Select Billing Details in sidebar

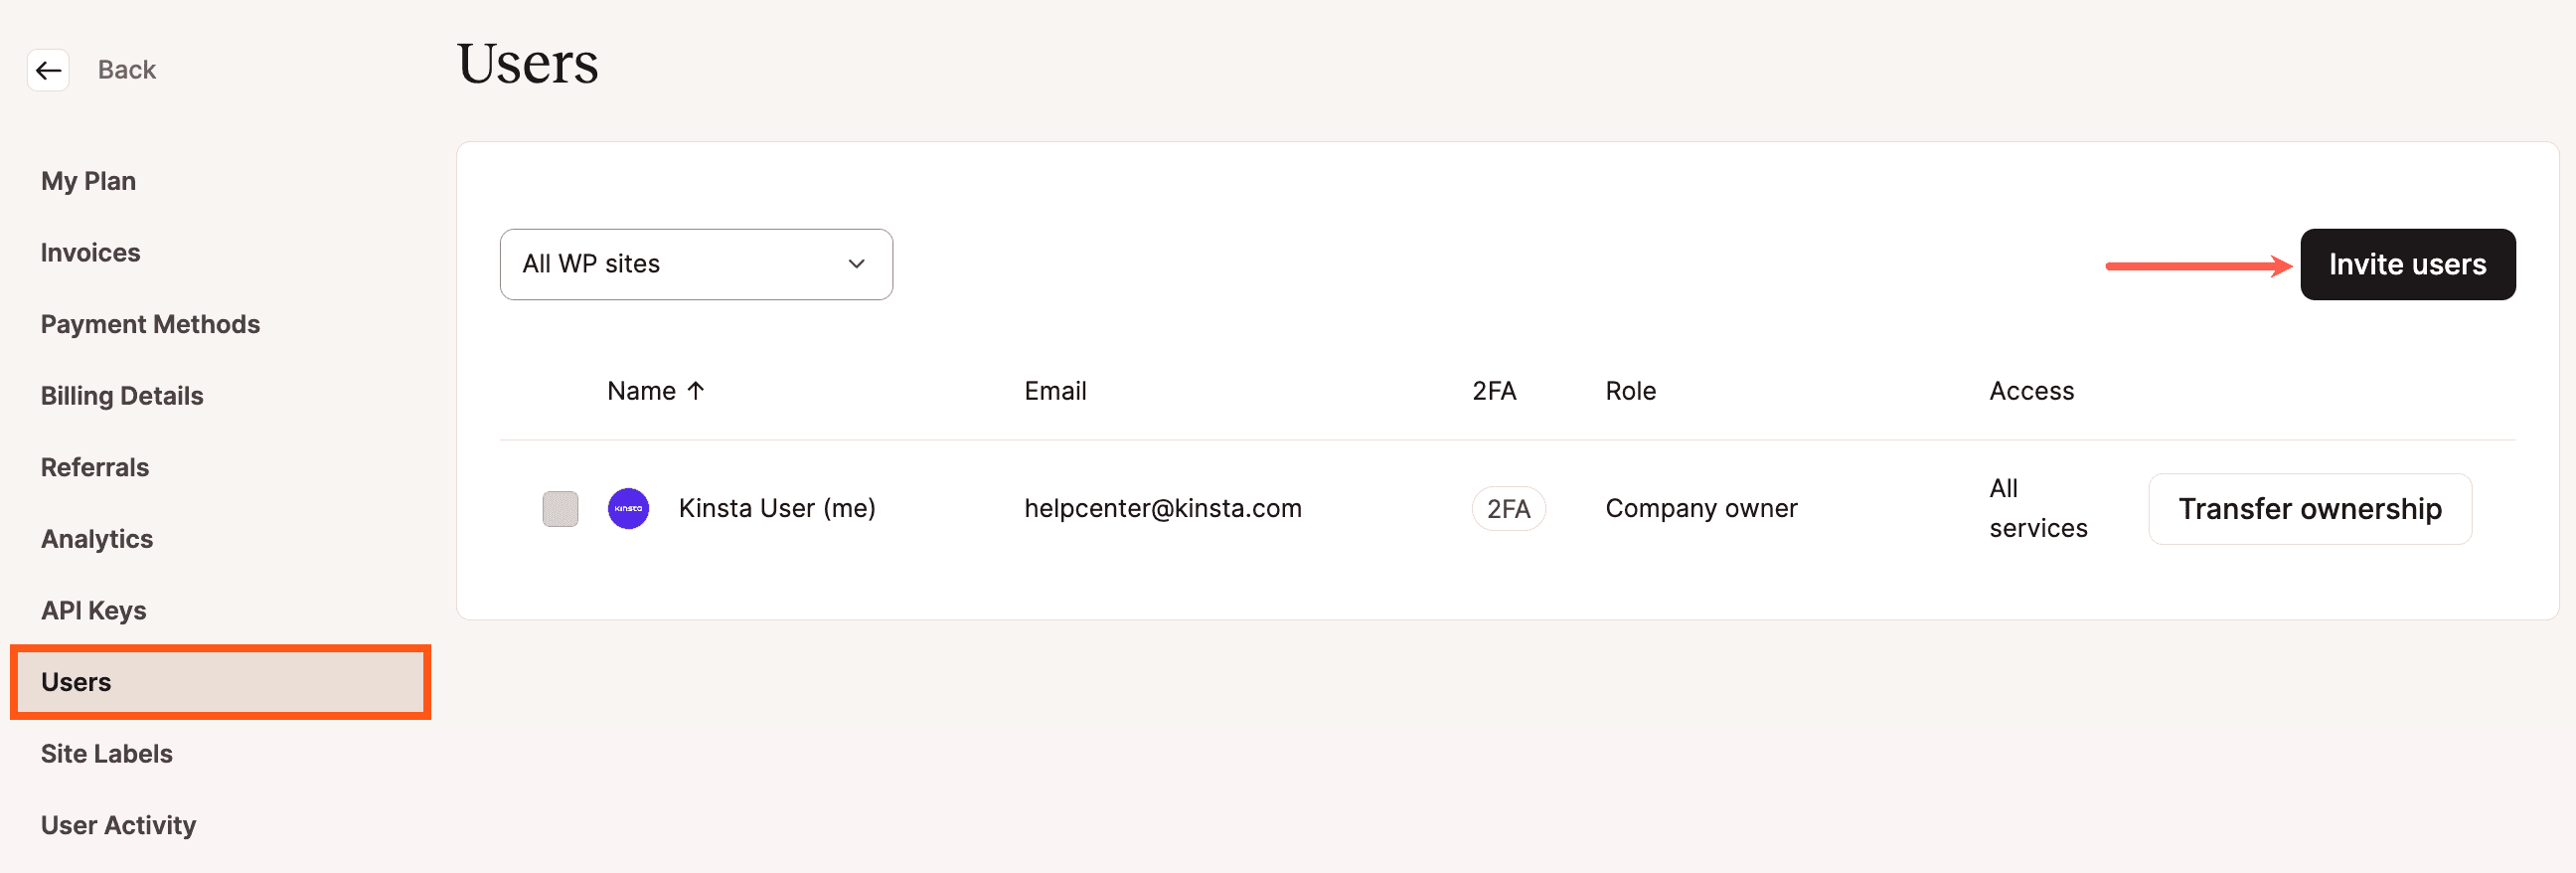coord(122,396)
